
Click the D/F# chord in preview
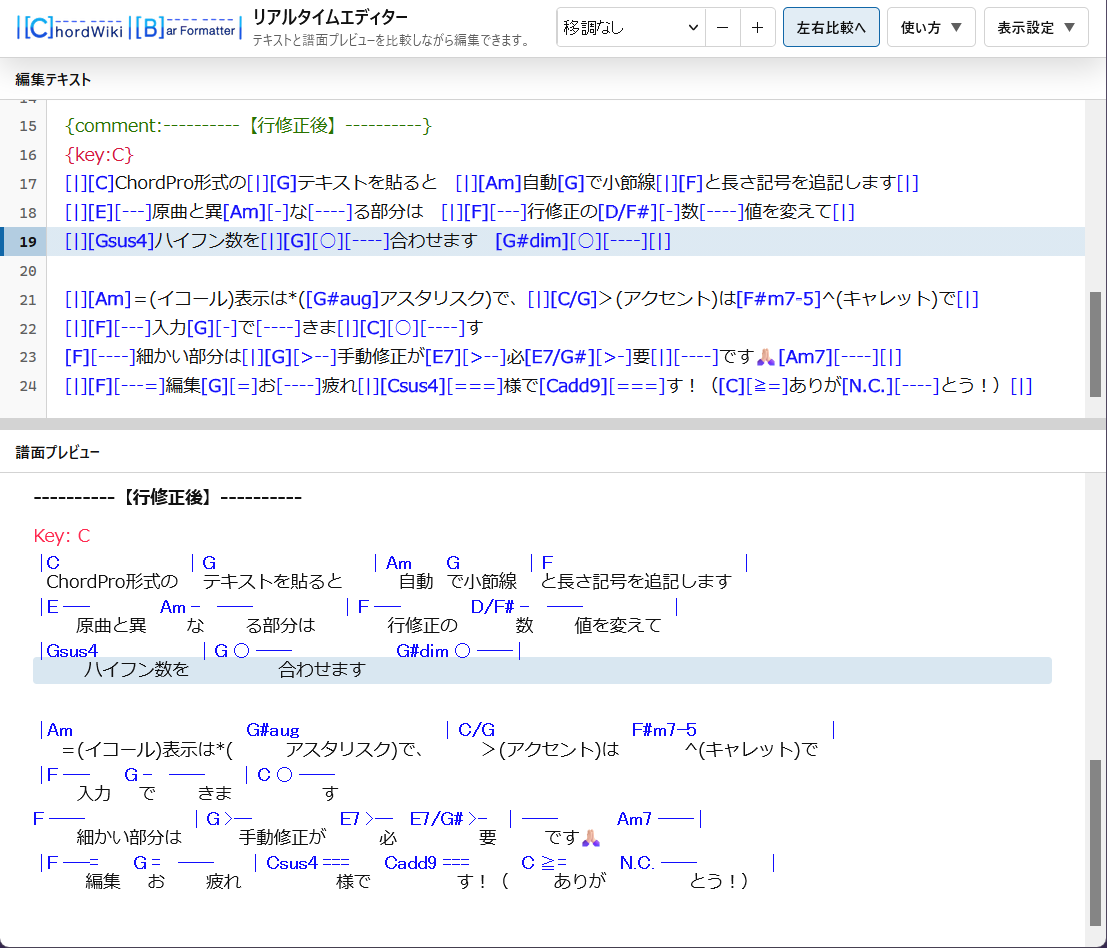493,607
